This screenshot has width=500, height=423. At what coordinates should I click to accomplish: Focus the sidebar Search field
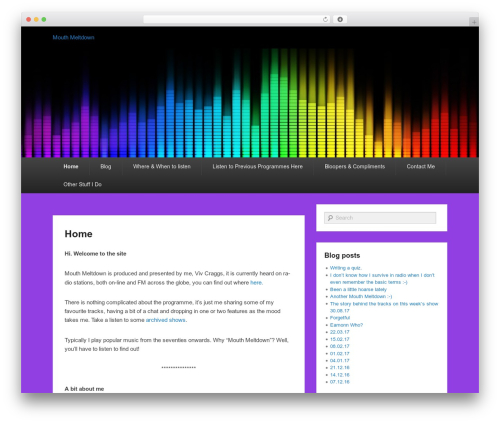[x=380, y=218]
